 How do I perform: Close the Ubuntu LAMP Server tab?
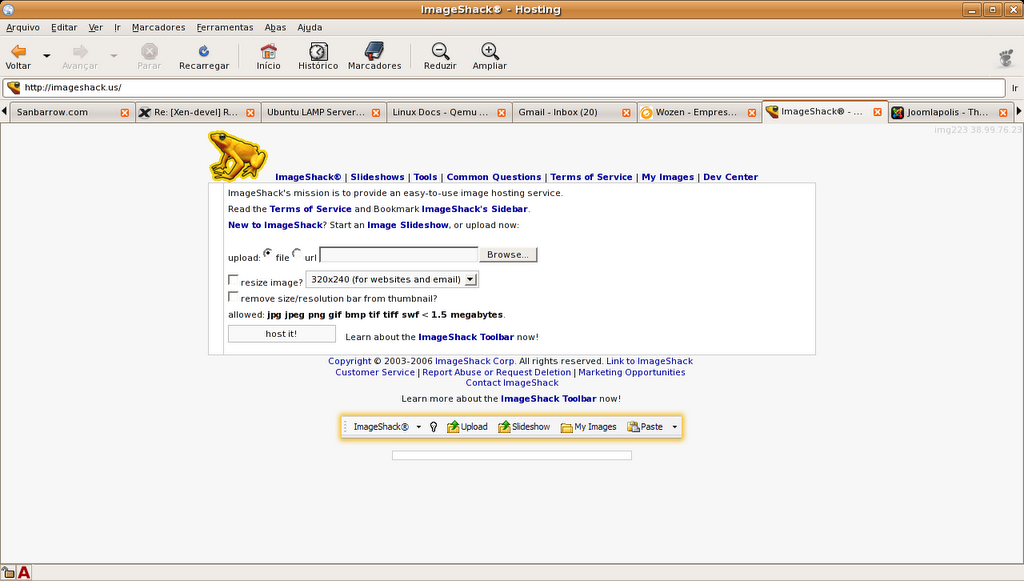coord(376,112)
